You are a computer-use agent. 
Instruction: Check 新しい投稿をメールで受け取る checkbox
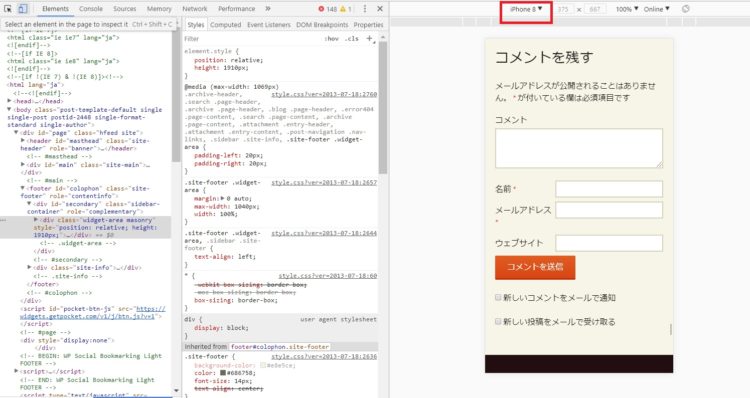pyautogui.click(x=498, y=321)
